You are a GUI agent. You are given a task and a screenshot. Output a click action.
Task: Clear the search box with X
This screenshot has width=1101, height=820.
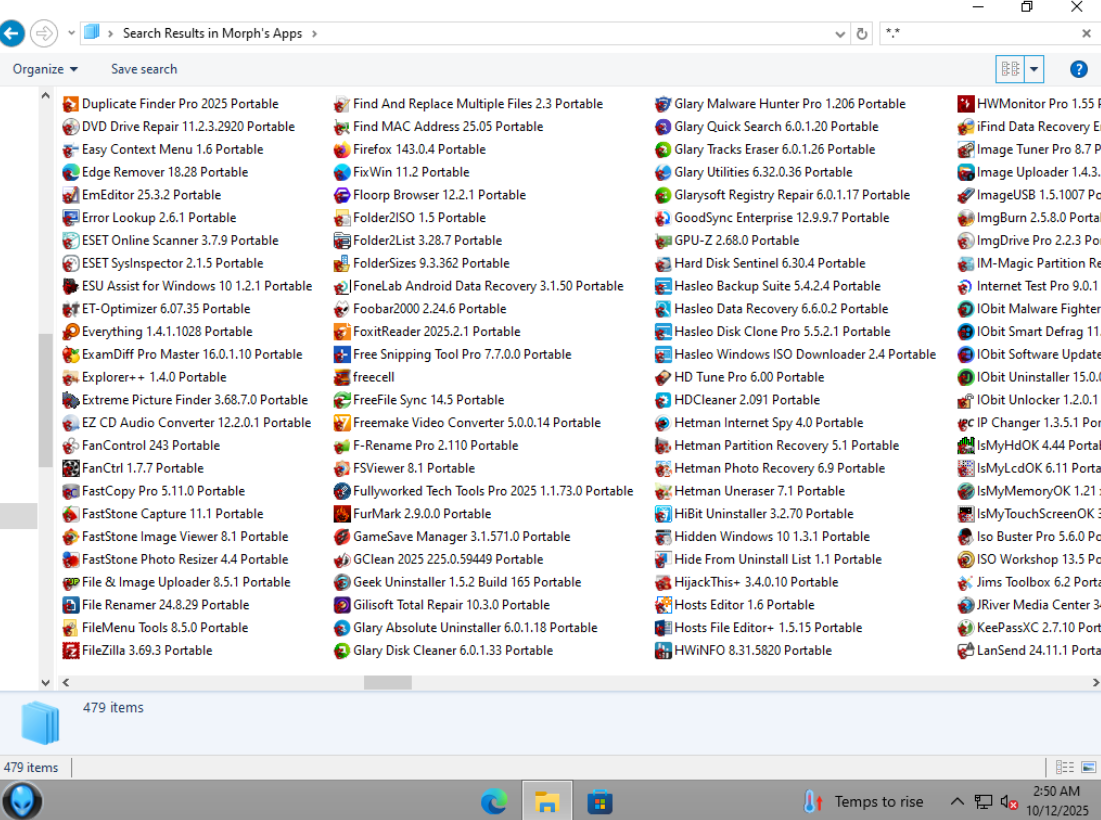(x=1086, y=33)
